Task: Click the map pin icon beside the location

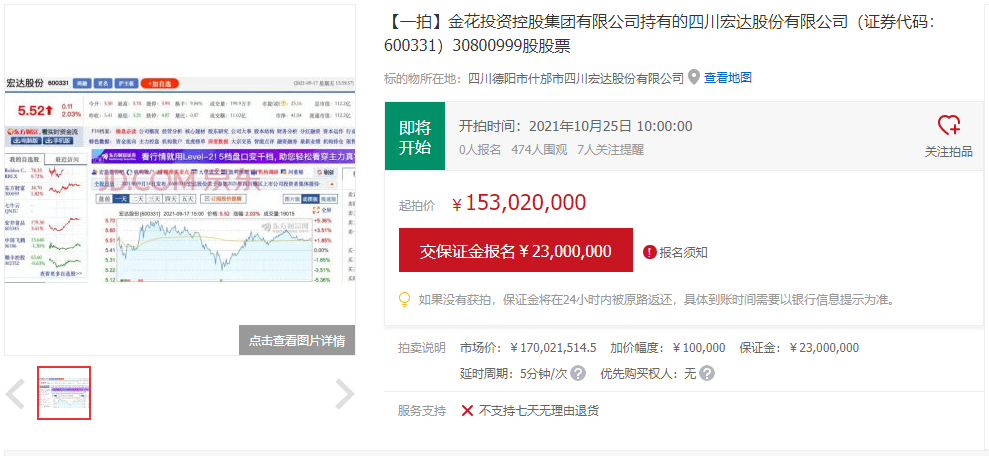Action: [694, 78]
